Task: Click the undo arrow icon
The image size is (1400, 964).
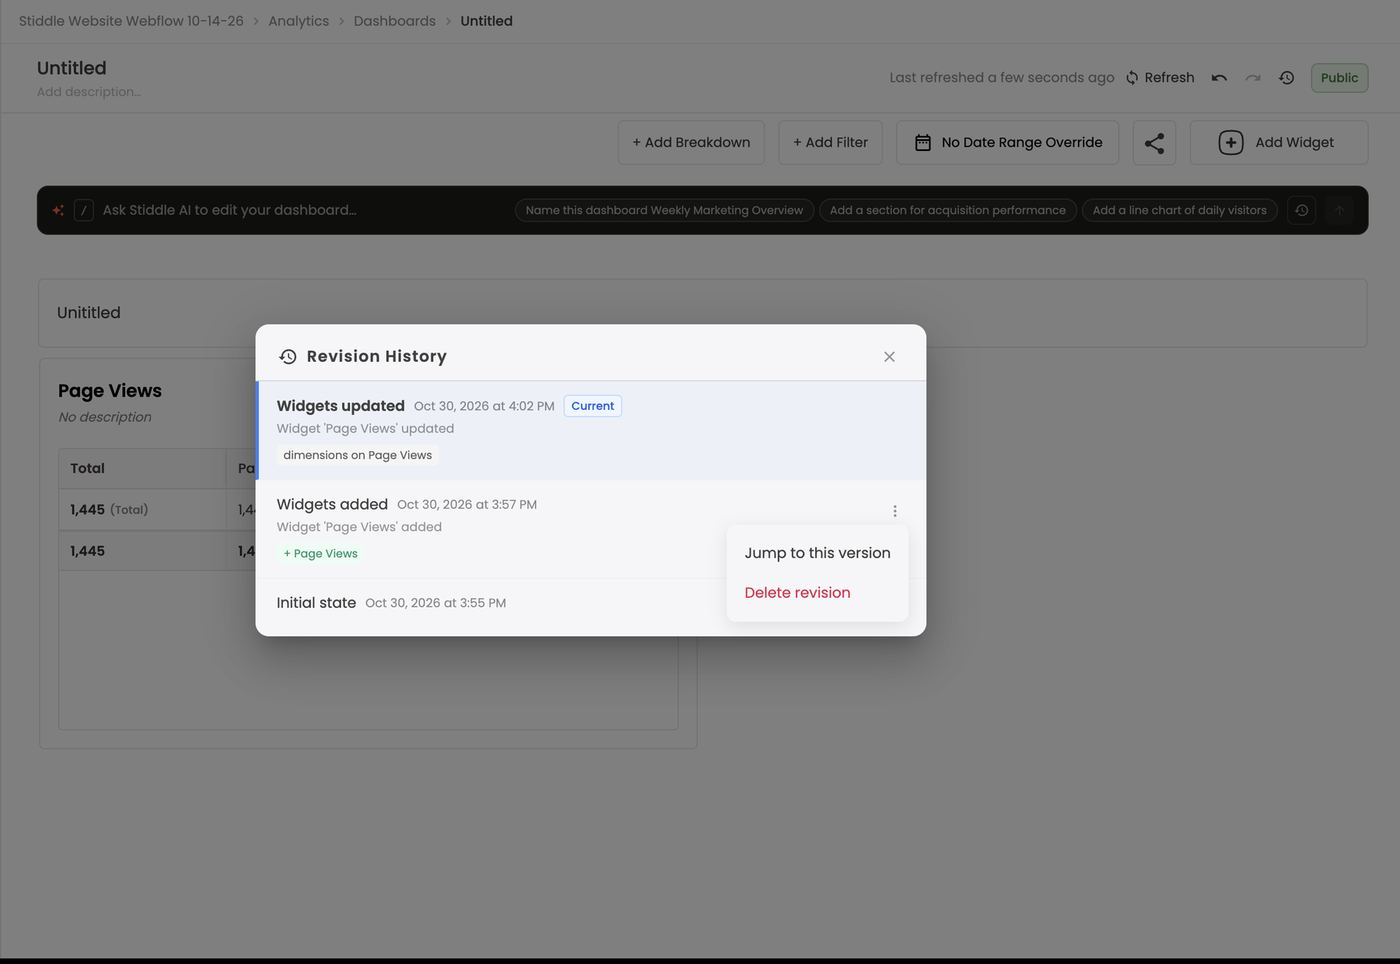Action: click(1219, 78)
